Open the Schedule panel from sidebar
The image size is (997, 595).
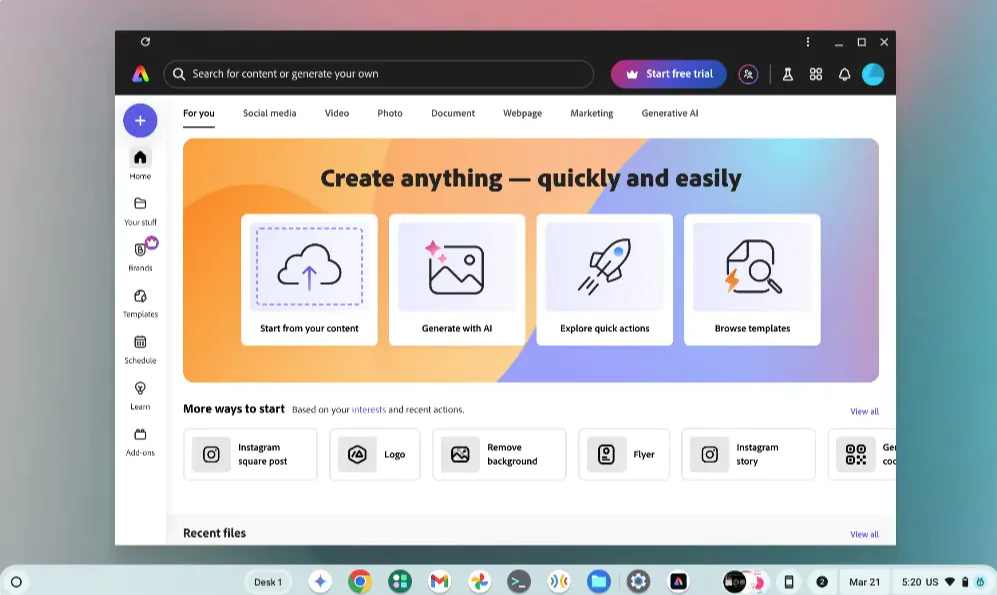click(x=140, y=348)
